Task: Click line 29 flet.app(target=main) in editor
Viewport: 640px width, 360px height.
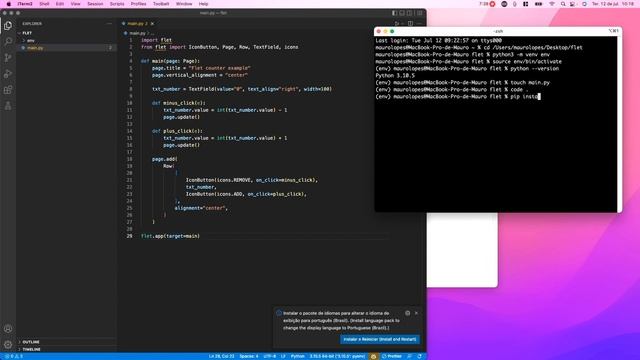Action: pyautogui.click(x=170, y=236)
